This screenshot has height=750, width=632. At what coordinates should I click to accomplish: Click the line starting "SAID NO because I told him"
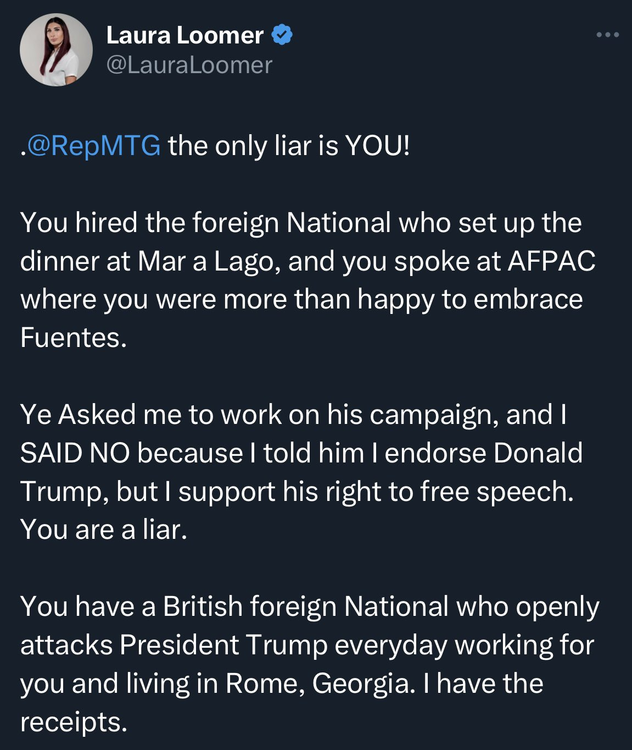(301, 452)
